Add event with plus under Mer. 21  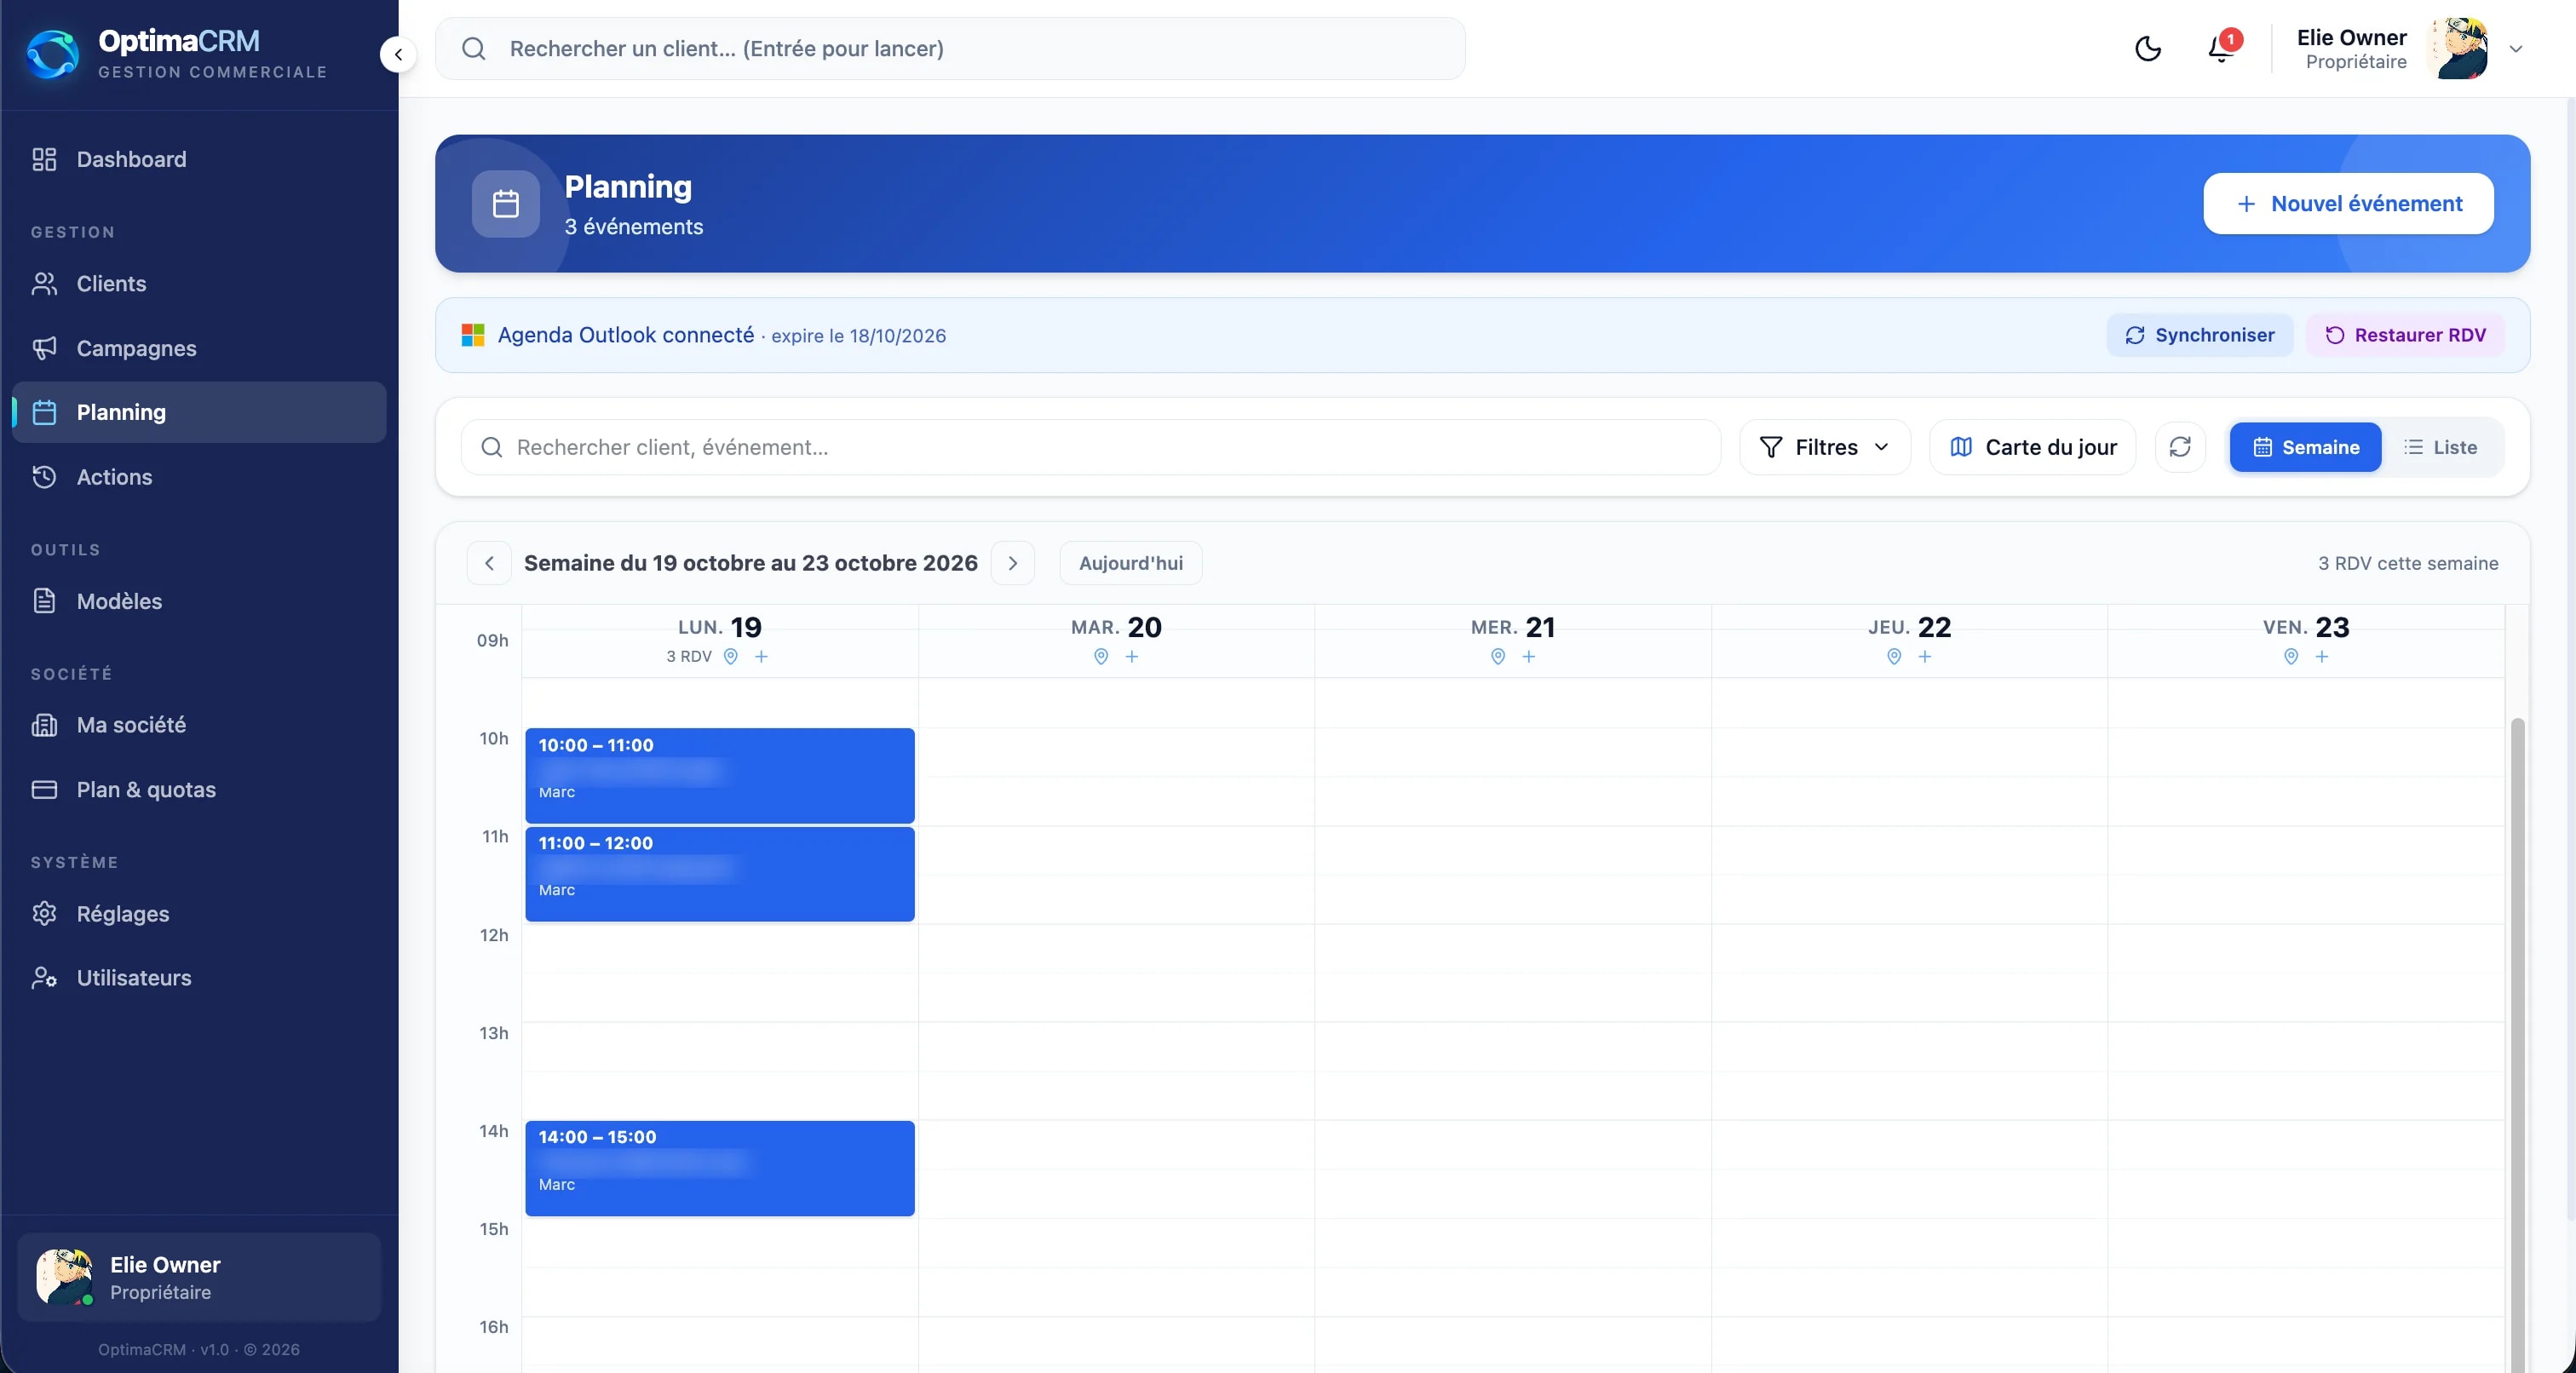pos(1529,657)
